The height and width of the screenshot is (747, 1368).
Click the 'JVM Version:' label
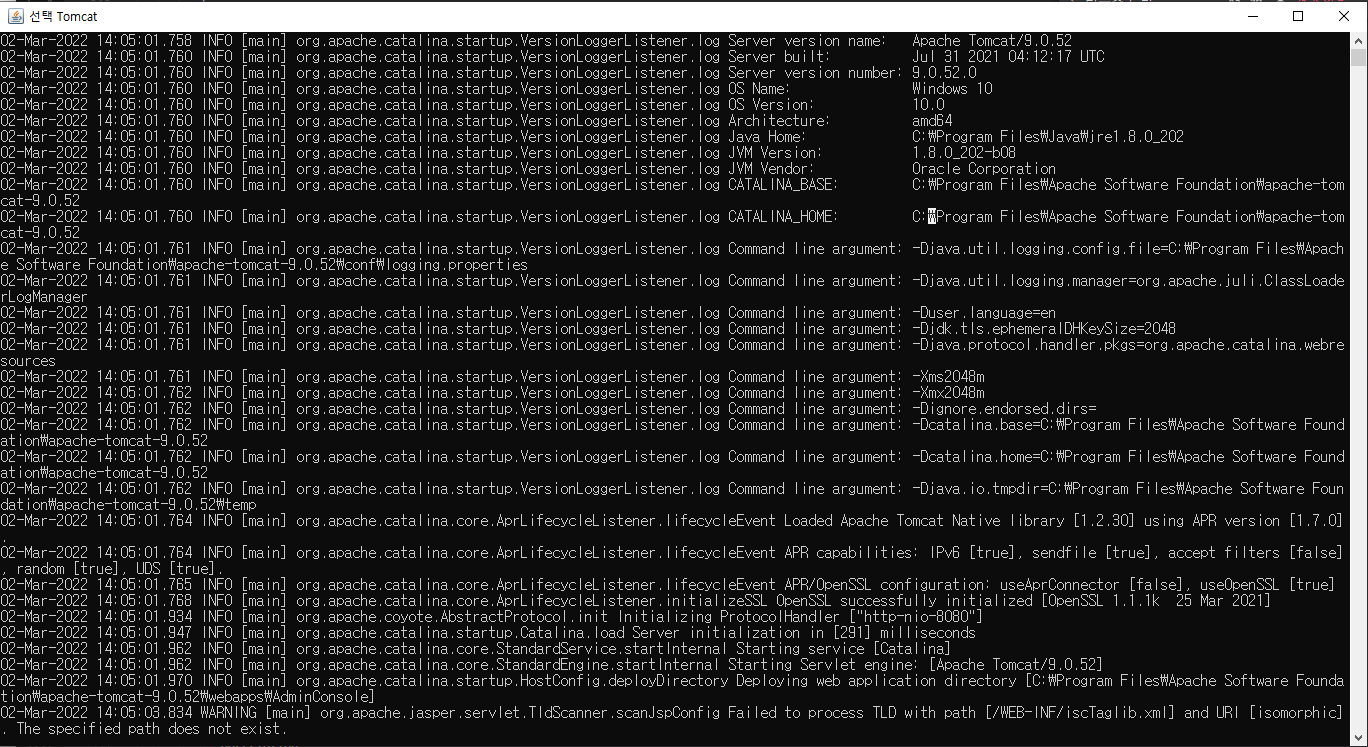(775, 153)
